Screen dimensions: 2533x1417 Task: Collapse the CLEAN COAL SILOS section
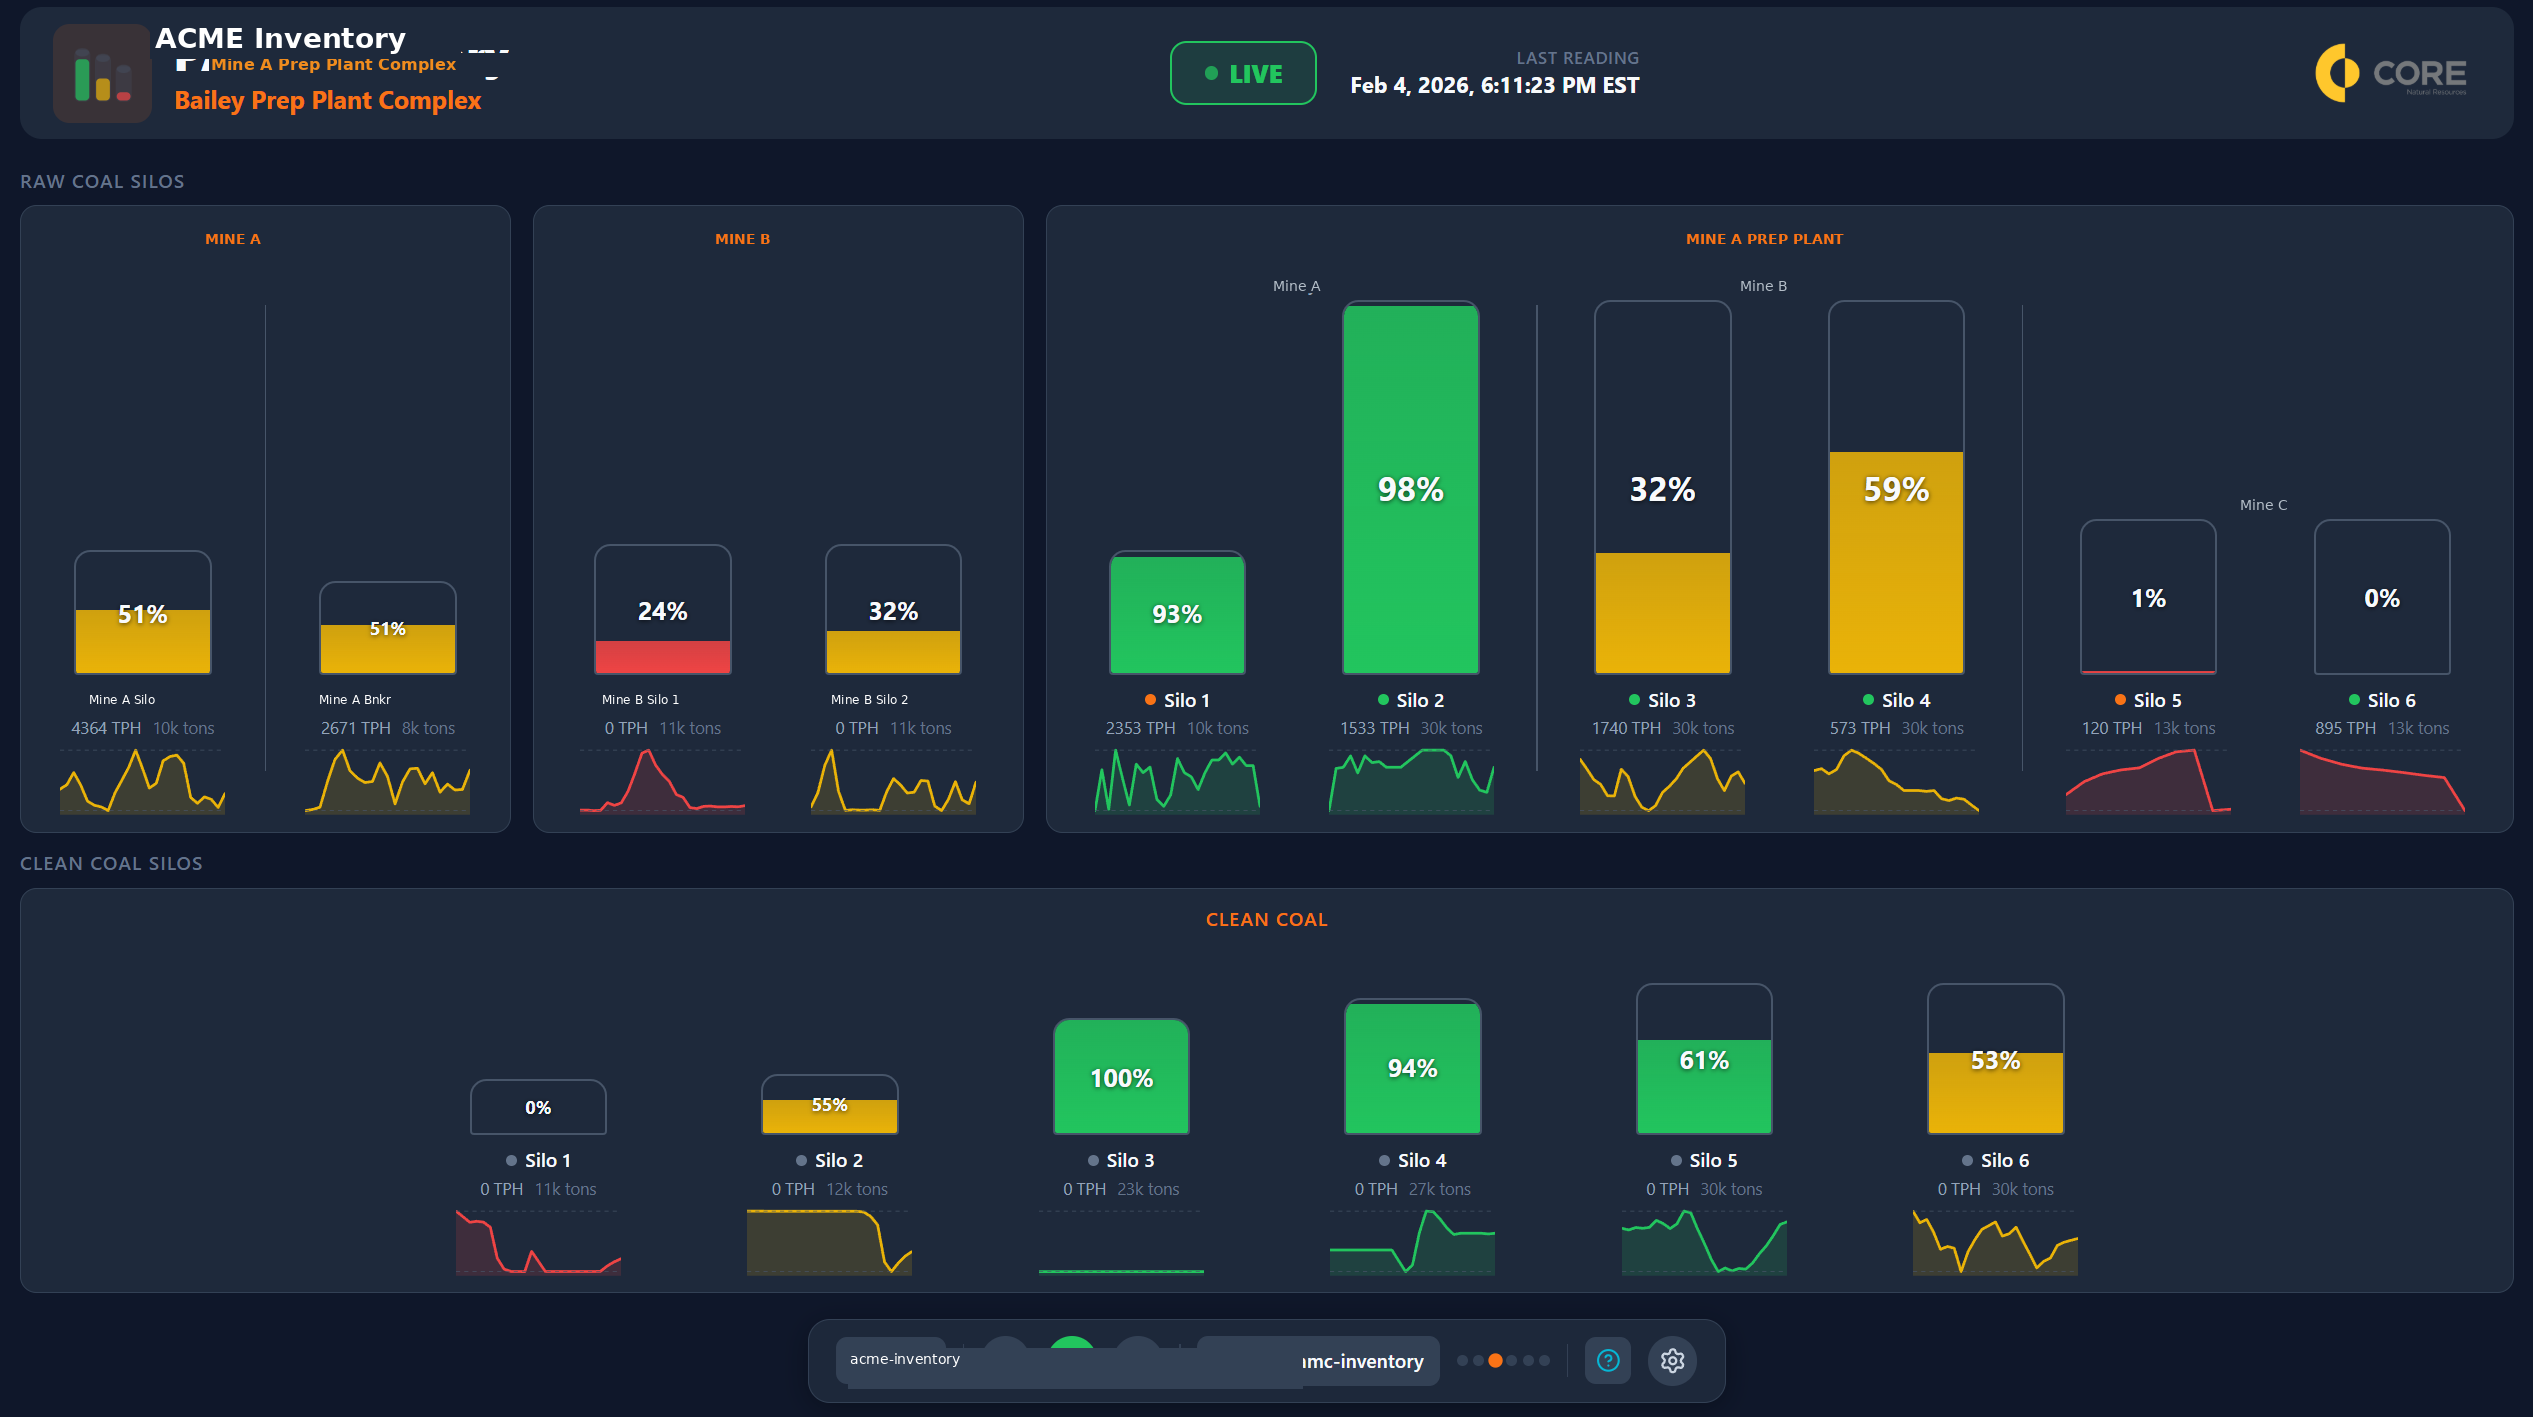111,863
